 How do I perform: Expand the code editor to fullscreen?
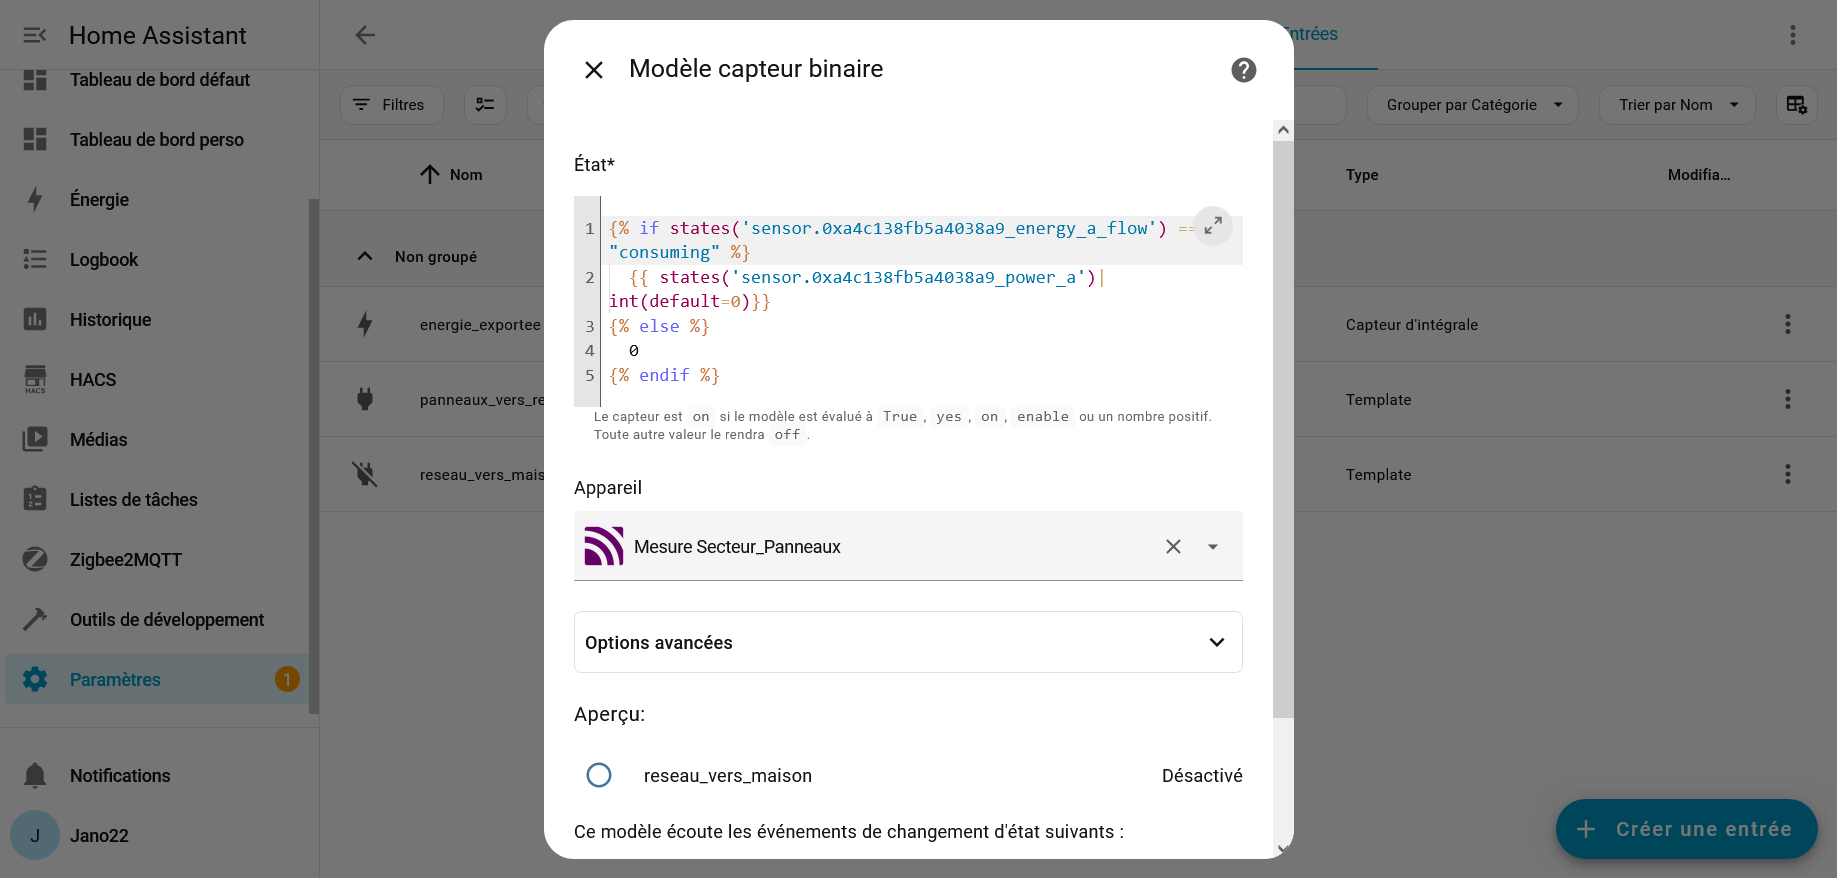[1212, 226]
